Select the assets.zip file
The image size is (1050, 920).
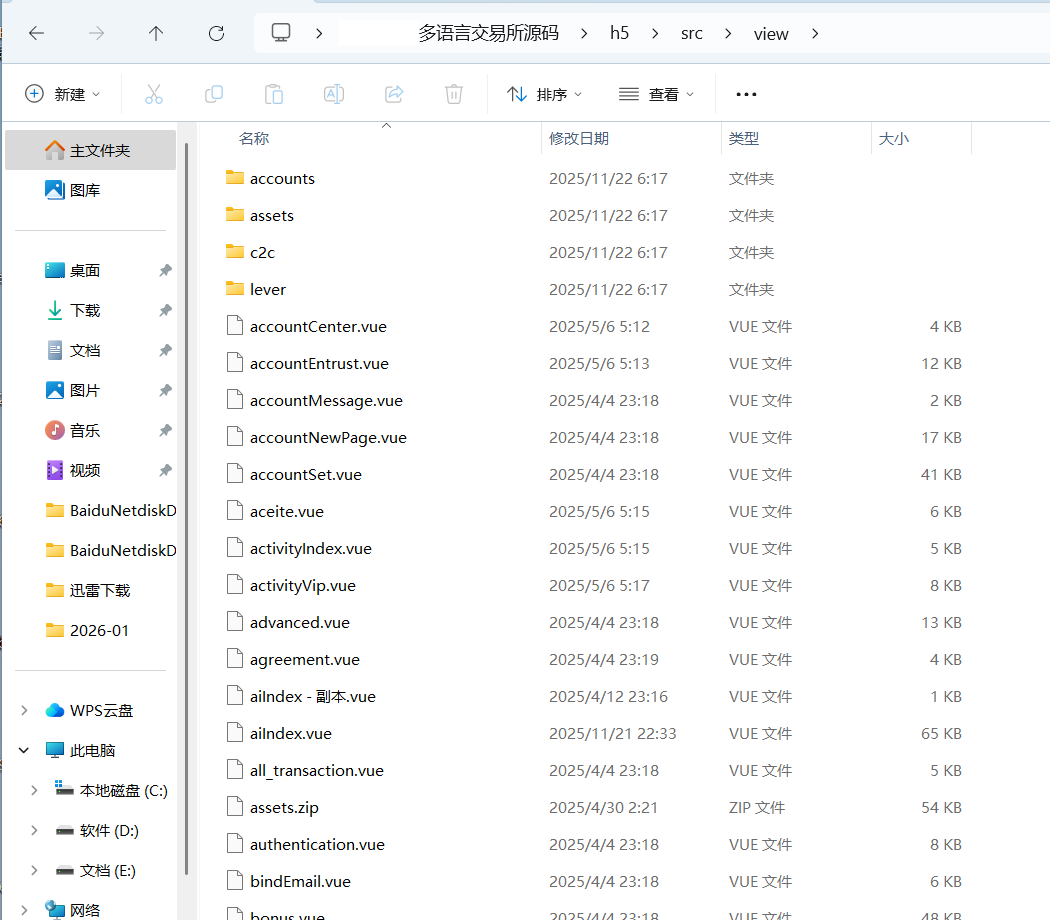tap(284, 807)
